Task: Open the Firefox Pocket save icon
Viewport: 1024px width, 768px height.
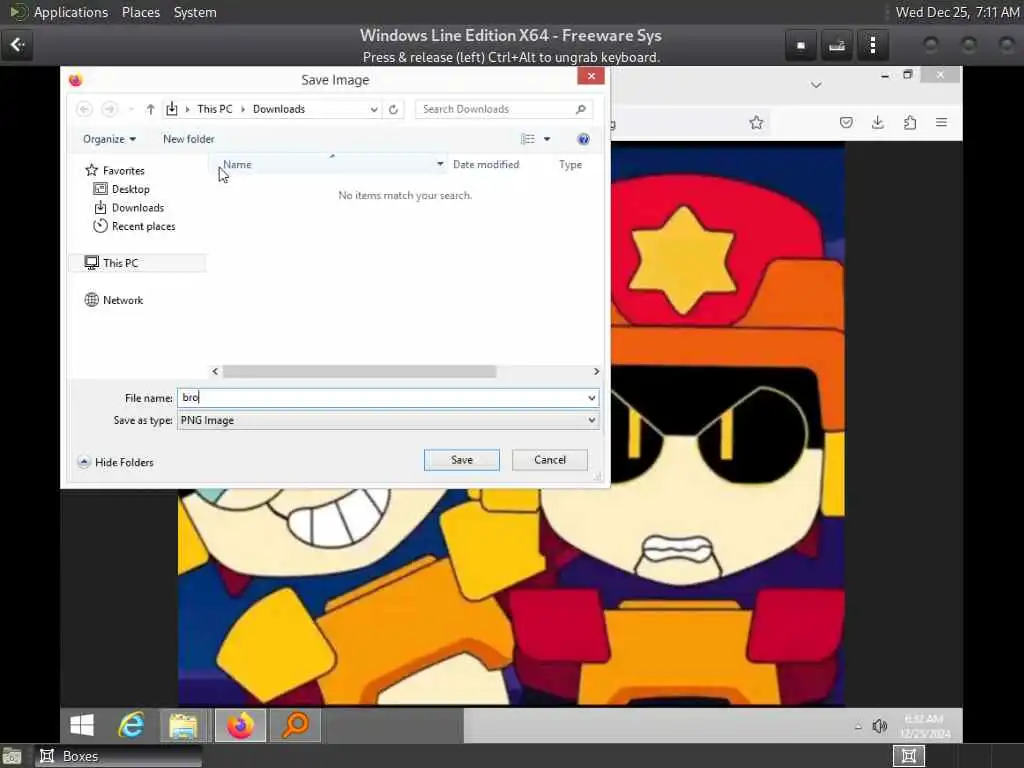Action: coord(846,123)
